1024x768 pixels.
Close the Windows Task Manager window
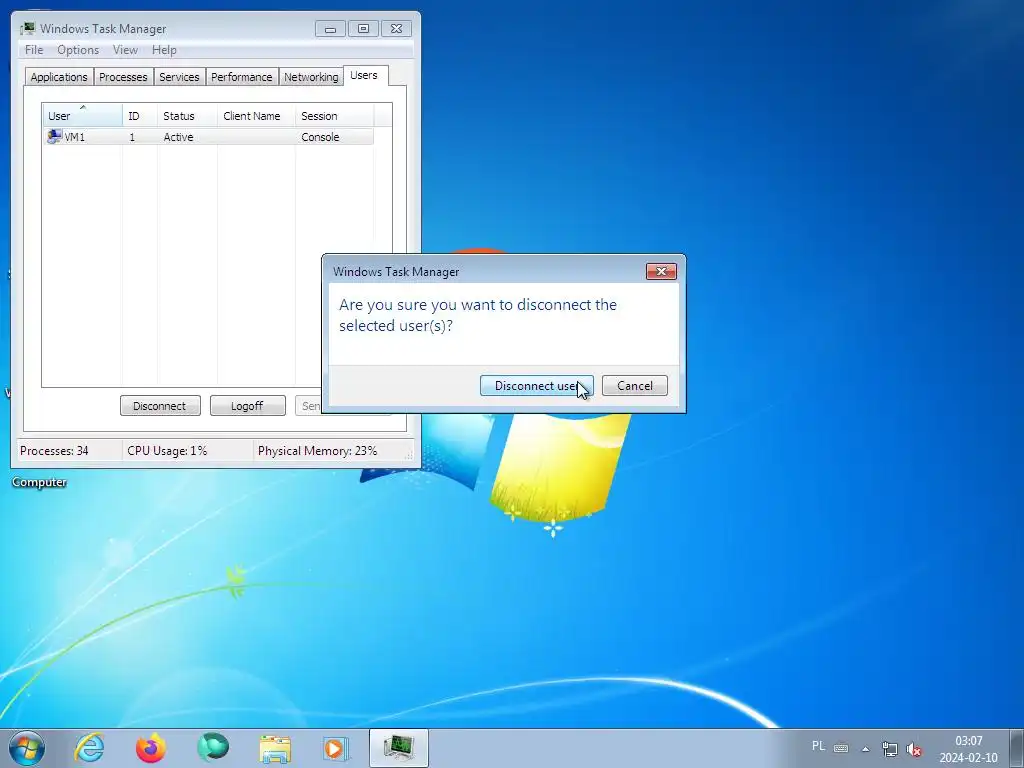(396, 29)
